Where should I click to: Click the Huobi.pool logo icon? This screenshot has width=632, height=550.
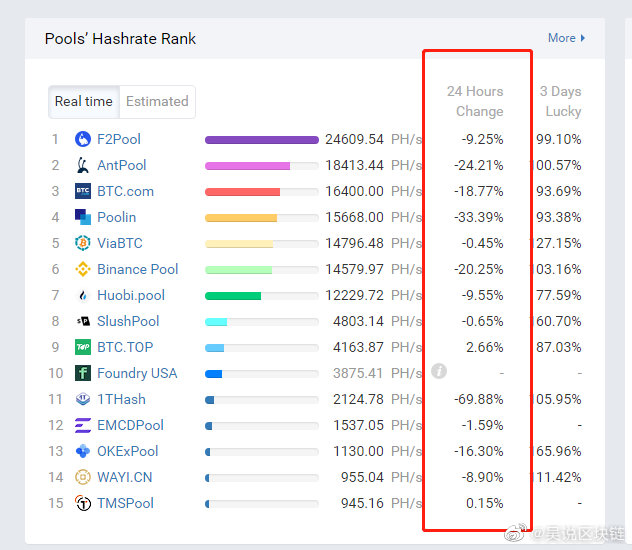pos(83,295)
